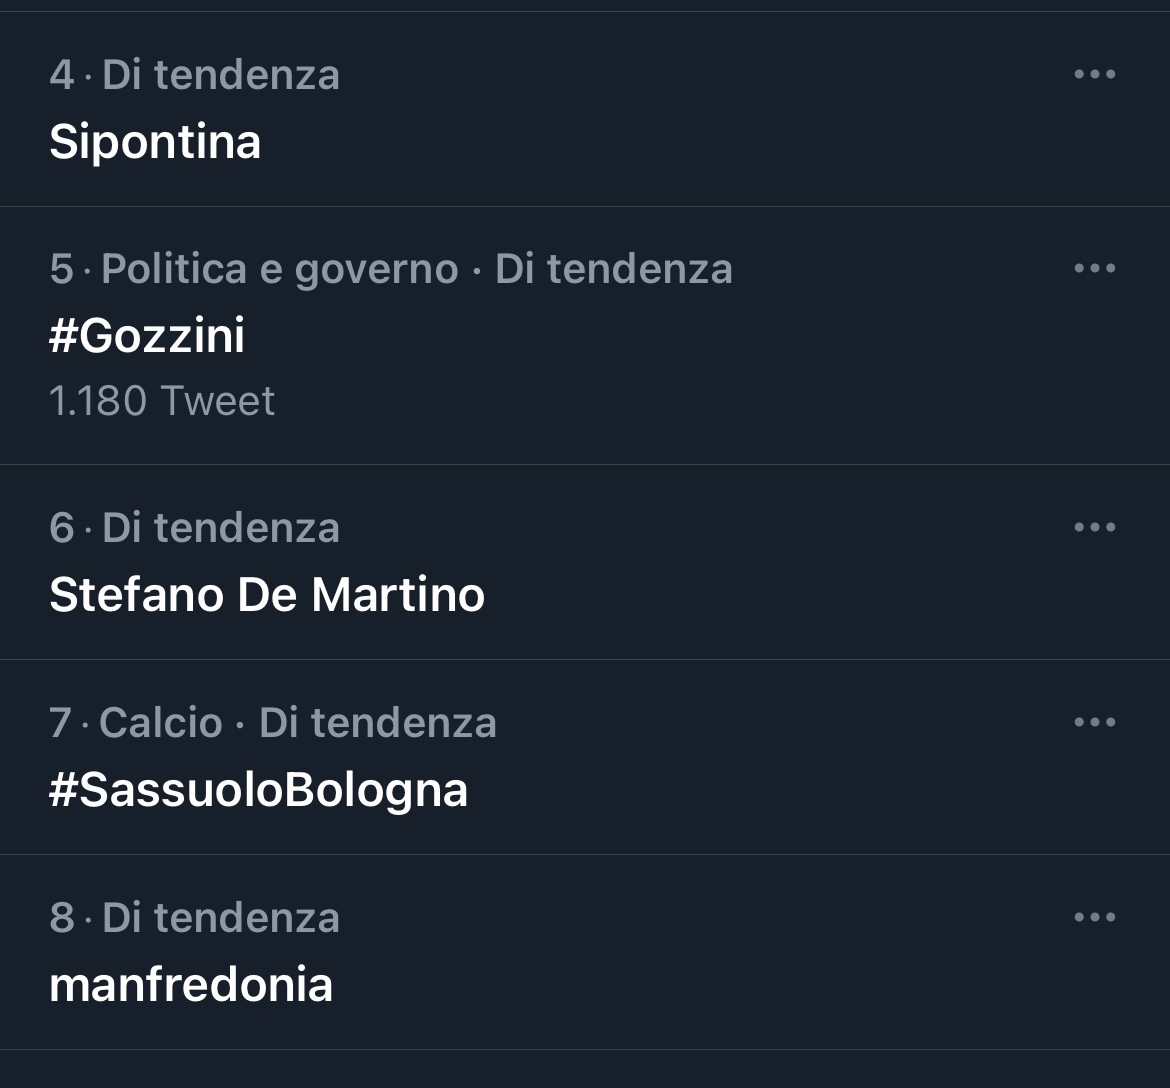Click rank number 5 above #Gozzini
The width and height of the screenshot is (1170, 1088).
tap(61, 268)
